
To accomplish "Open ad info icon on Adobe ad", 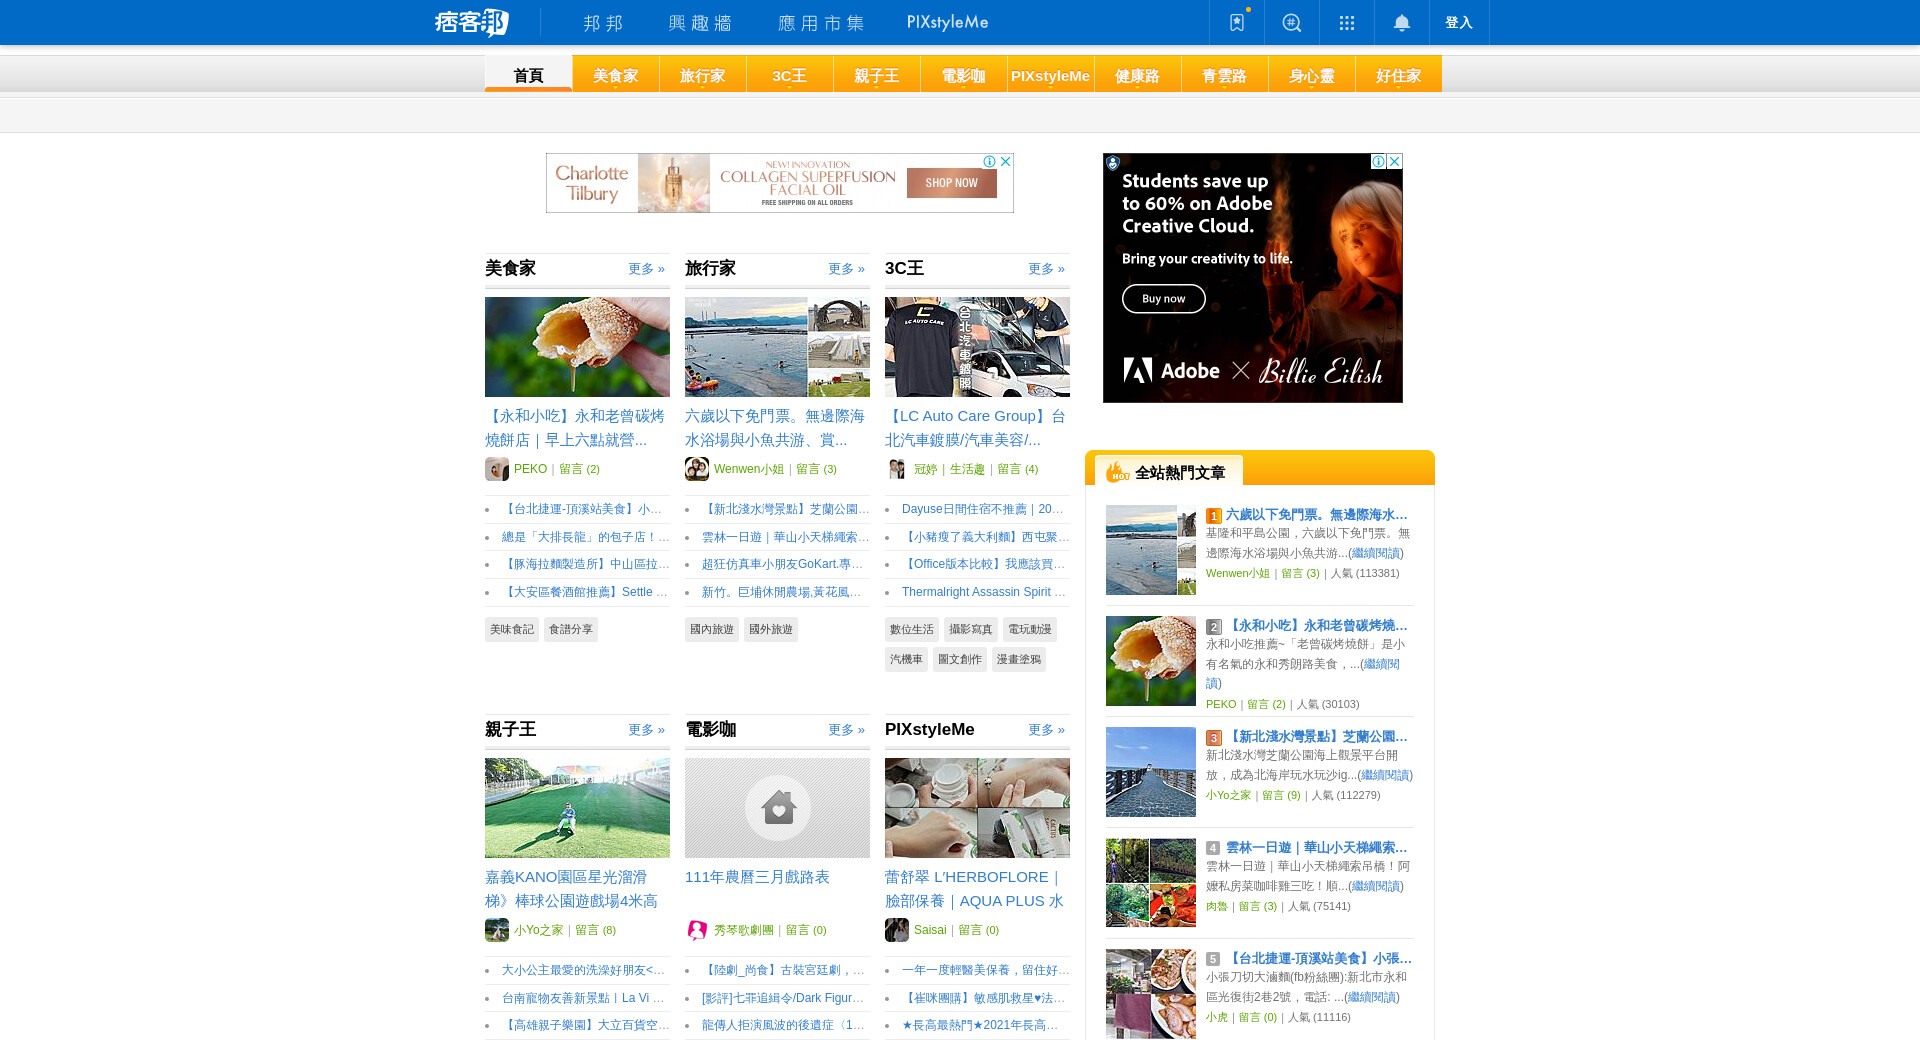I will (x=1378, y=161).
